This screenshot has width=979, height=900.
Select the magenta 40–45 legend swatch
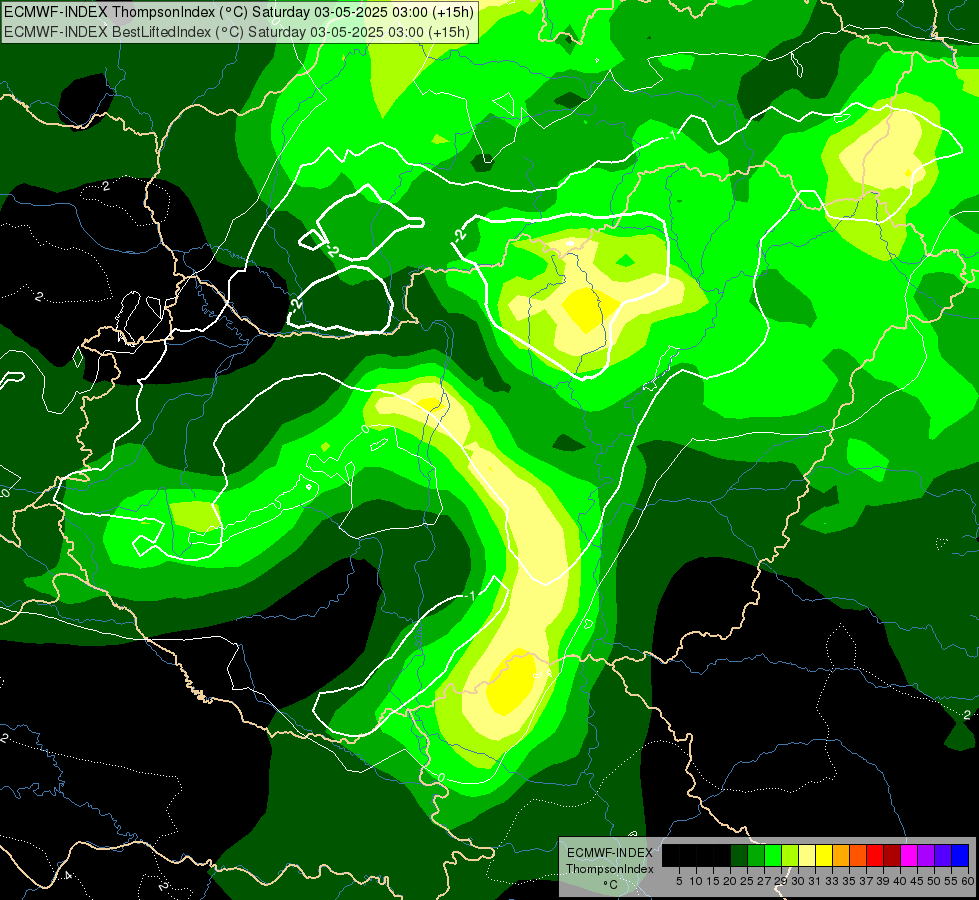tap(909, 855)
